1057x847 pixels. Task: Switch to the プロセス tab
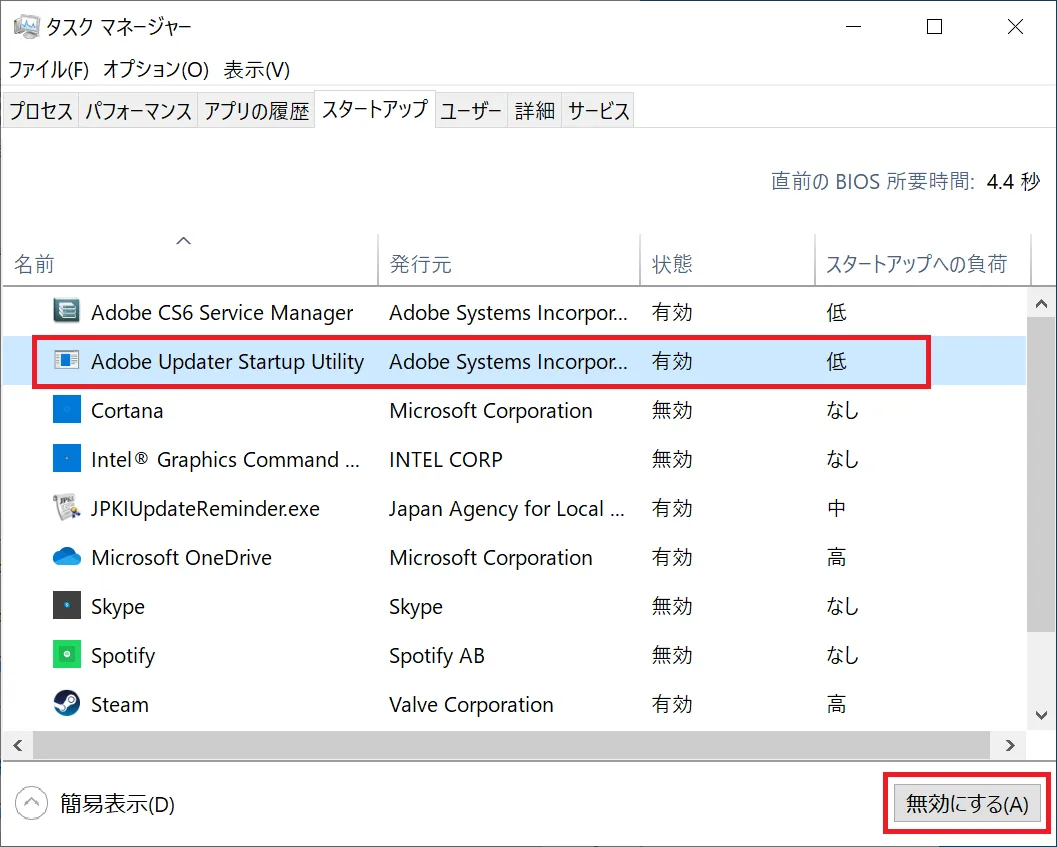[40, 111]
